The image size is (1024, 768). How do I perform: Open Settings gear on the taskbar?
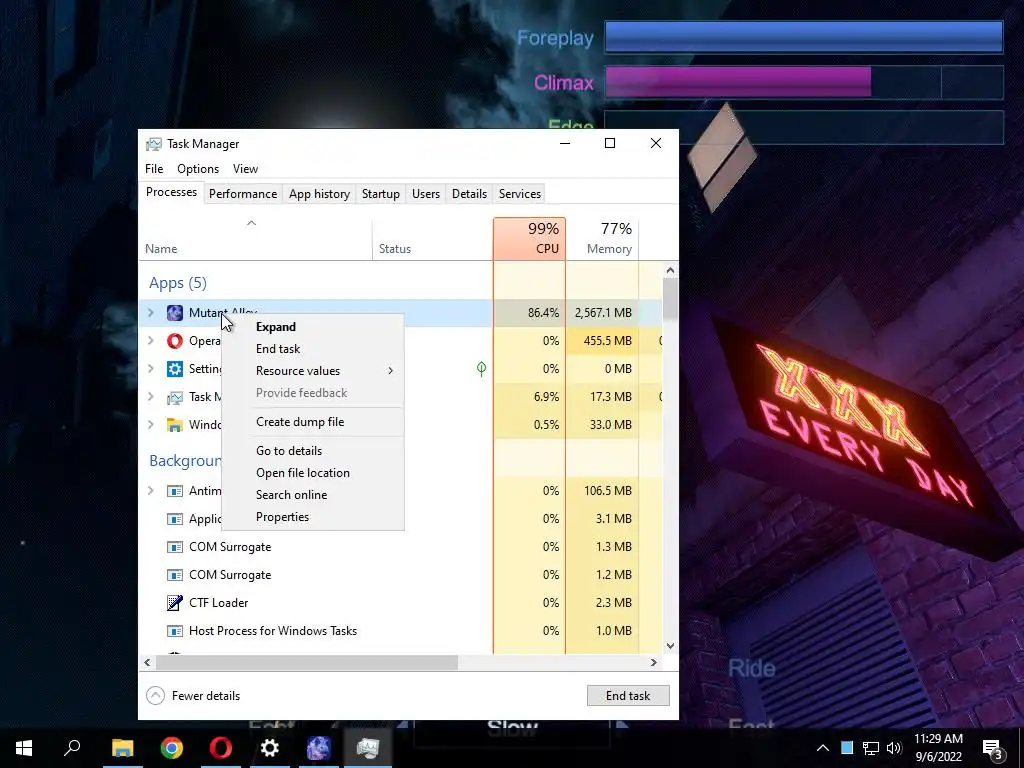point(270,748)
